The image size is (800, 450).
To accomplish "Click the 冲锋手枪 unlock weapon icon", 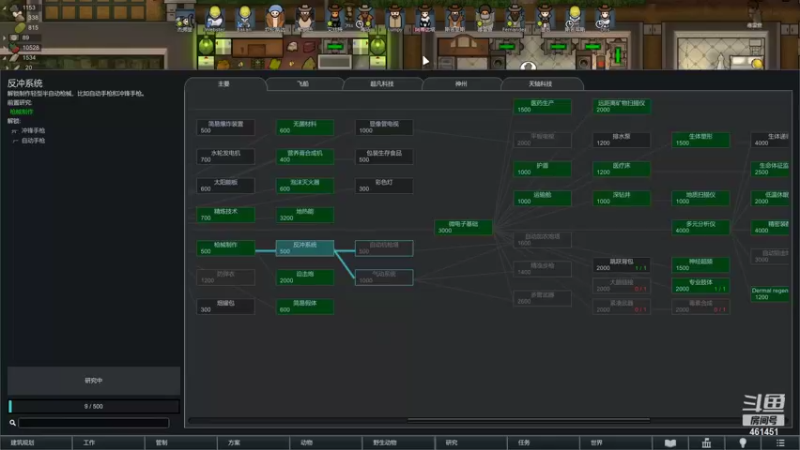I will click(14, 131).
